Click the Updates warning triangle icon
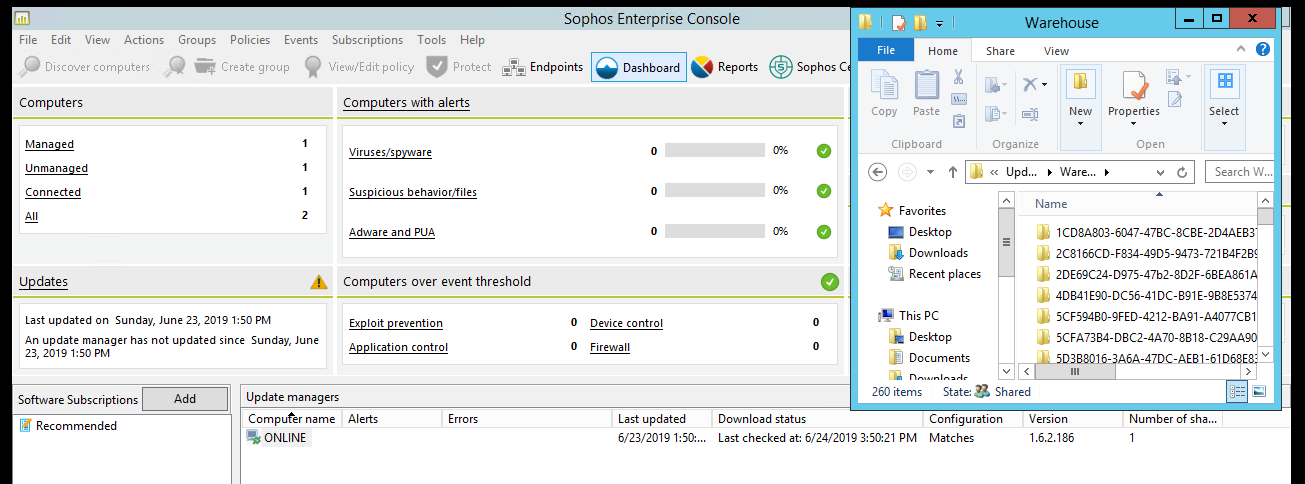The image size is (1305, 484). [318, 282]
